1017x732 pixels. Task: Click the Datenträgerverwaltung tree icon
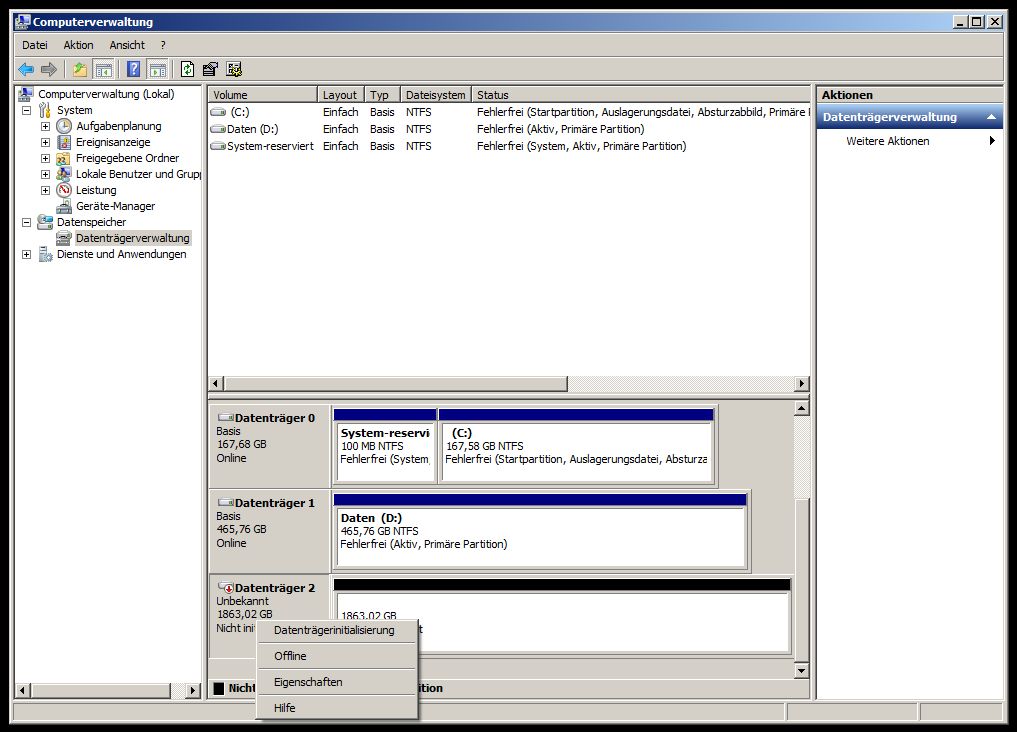[x=64, y=239]
